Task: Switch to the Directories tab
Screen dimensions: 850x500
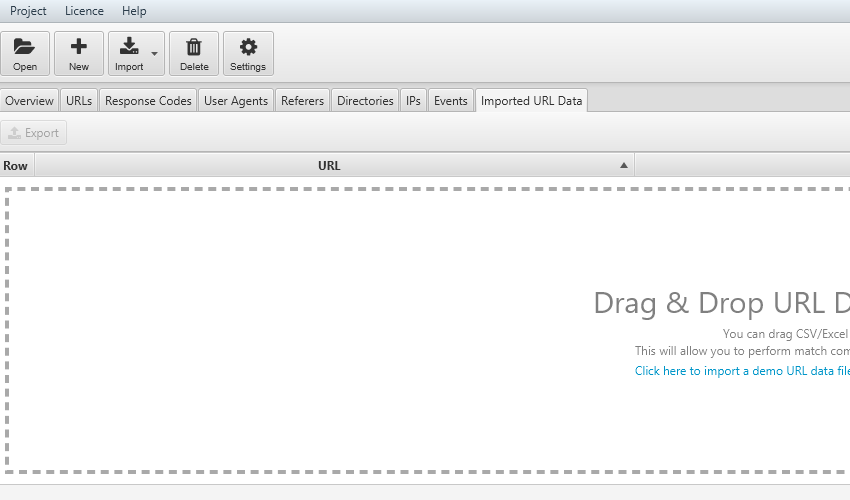Action: 365,101
